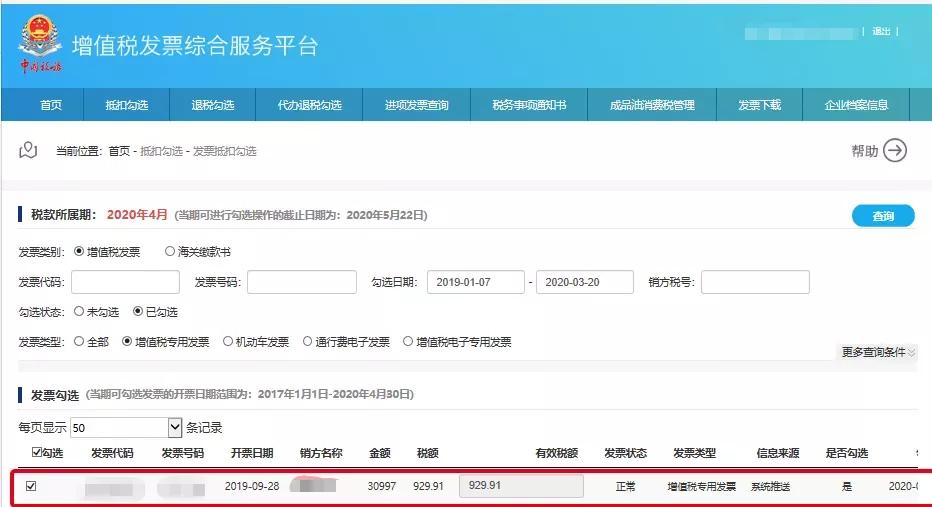
Task: Open help via the circled arrow icon
Action: (x=895, y=150)
